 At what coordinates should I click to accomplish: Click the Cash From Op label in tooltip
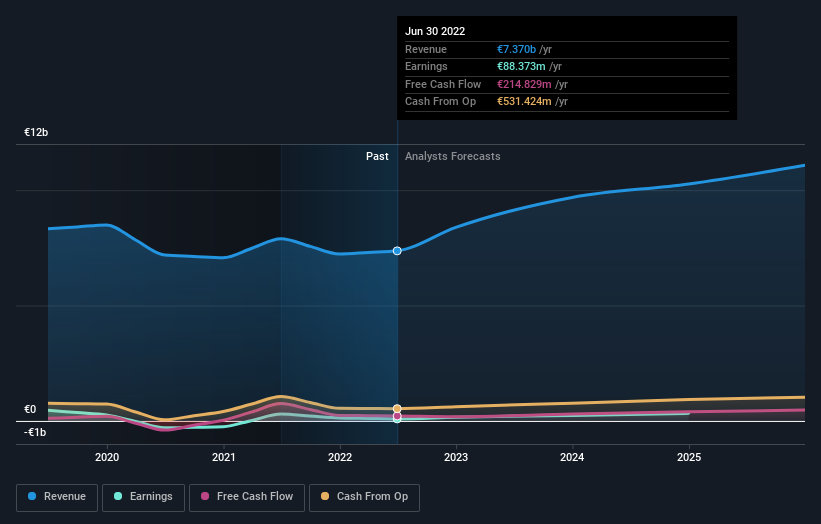click(440, 102)
